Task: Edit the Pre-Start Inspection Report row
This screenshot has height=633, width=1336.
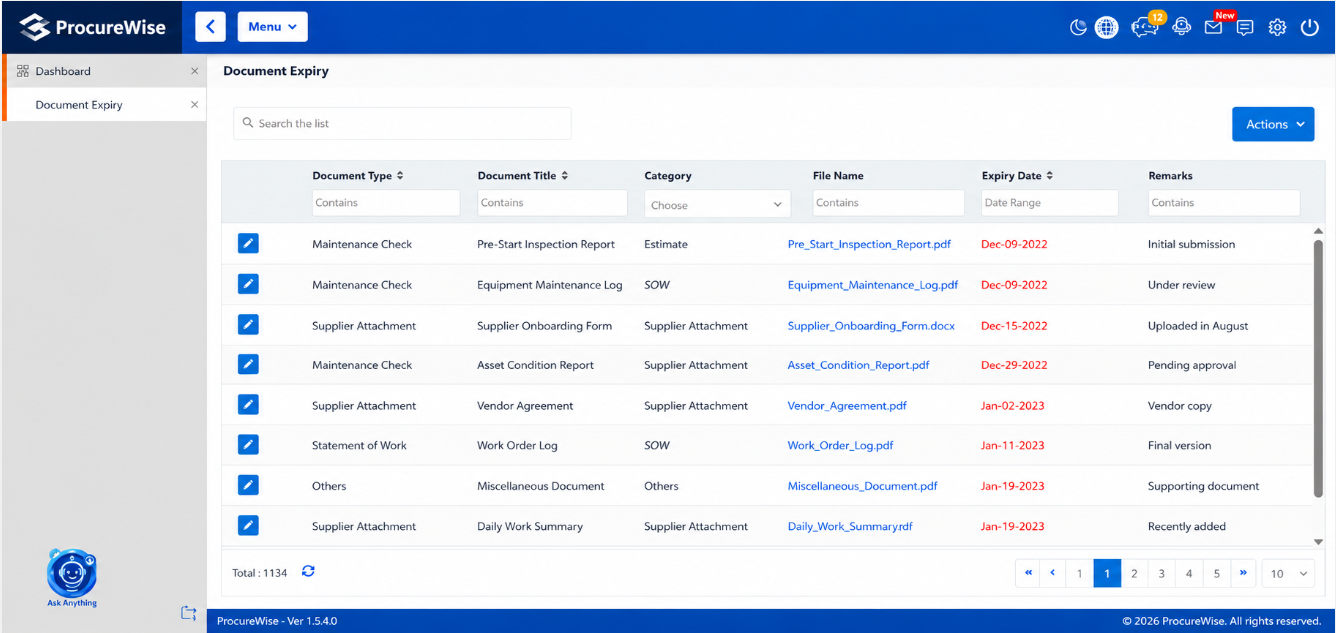Action: click(248, 243)
